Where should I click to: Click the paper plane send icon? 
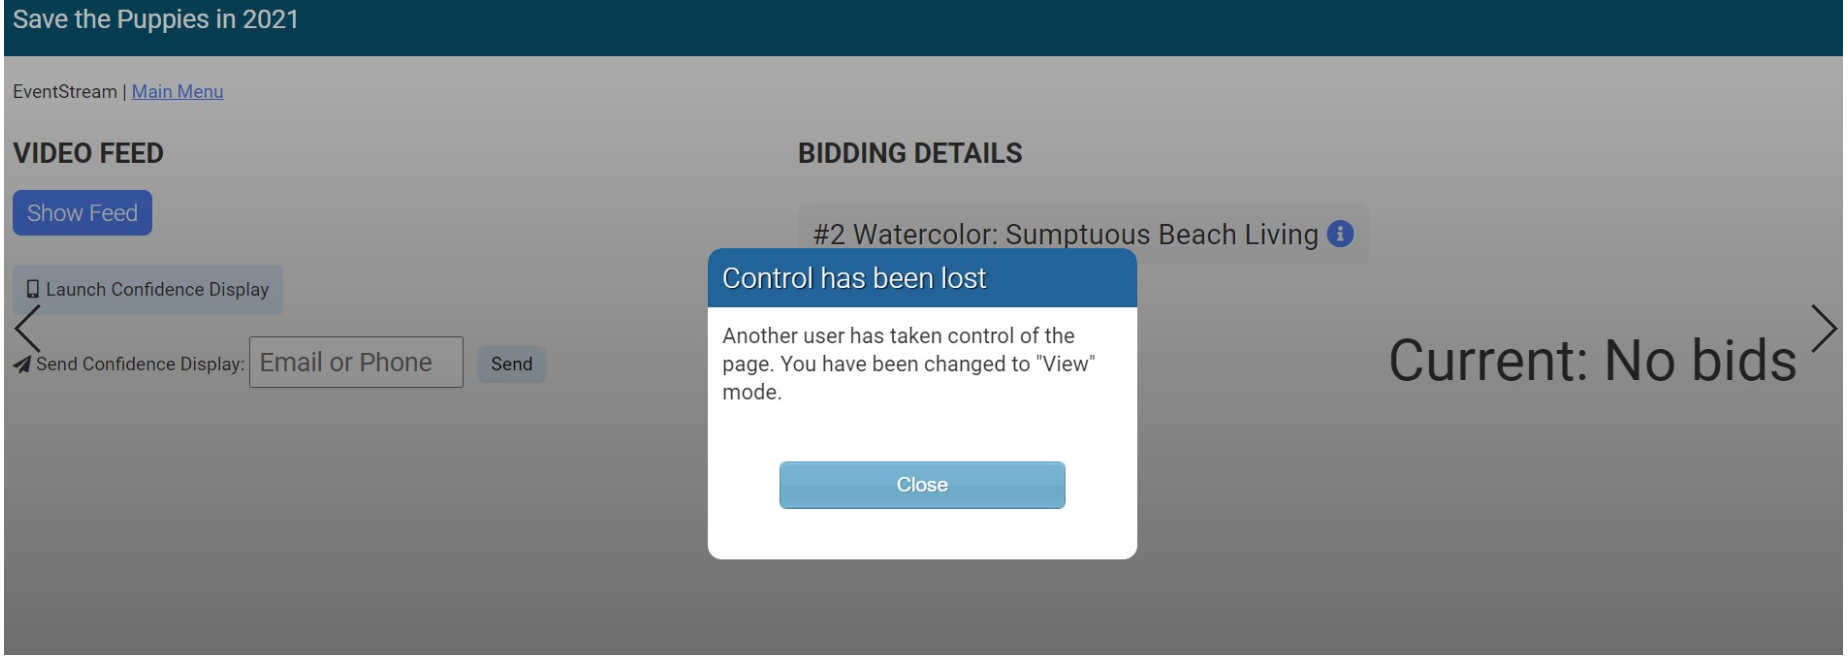(x=22, y=364)
